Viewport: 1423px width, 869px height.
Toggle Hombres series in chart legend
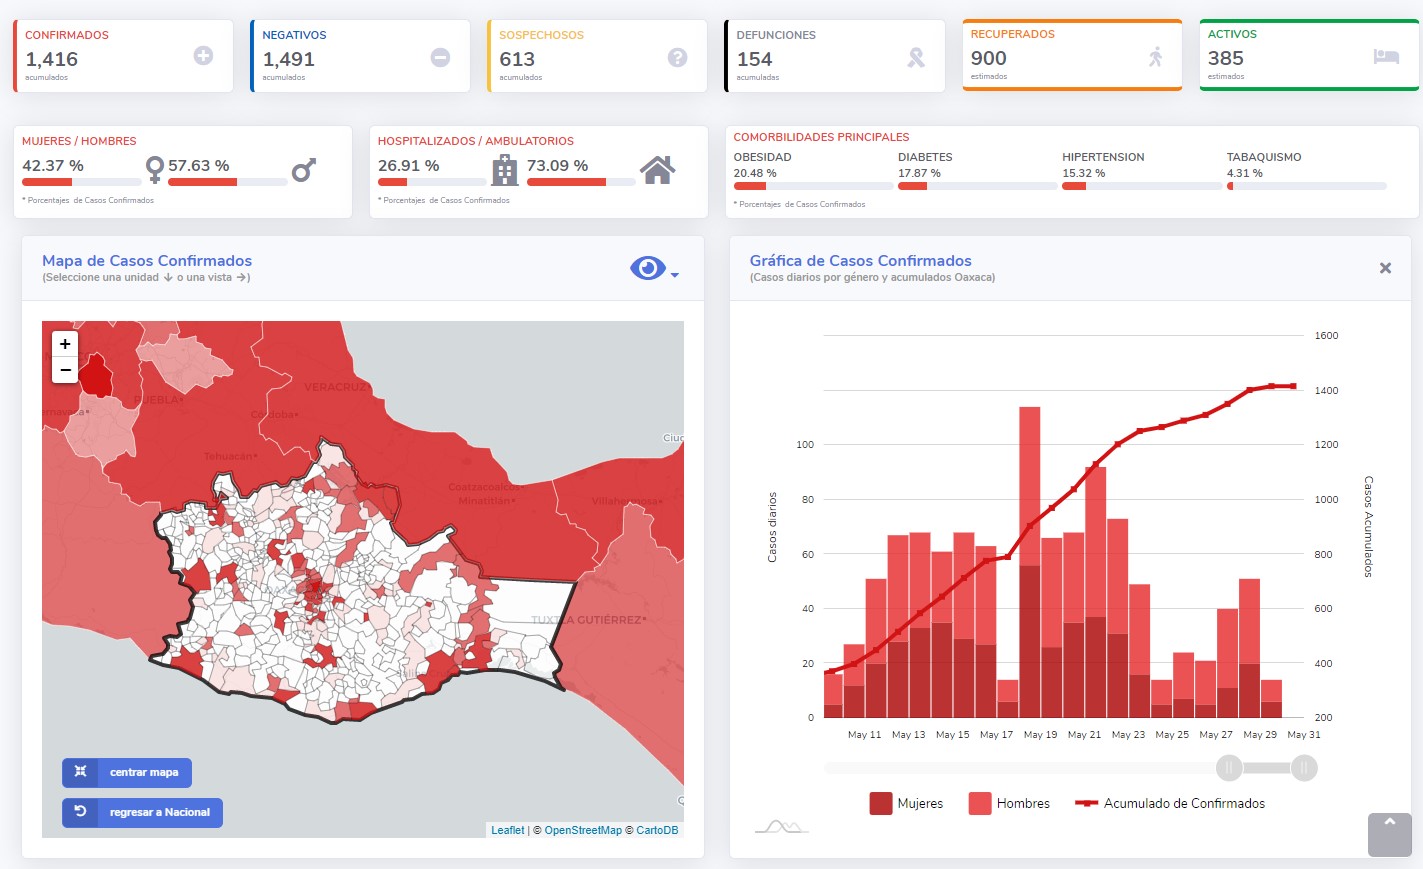click(x=1009, y=803)
